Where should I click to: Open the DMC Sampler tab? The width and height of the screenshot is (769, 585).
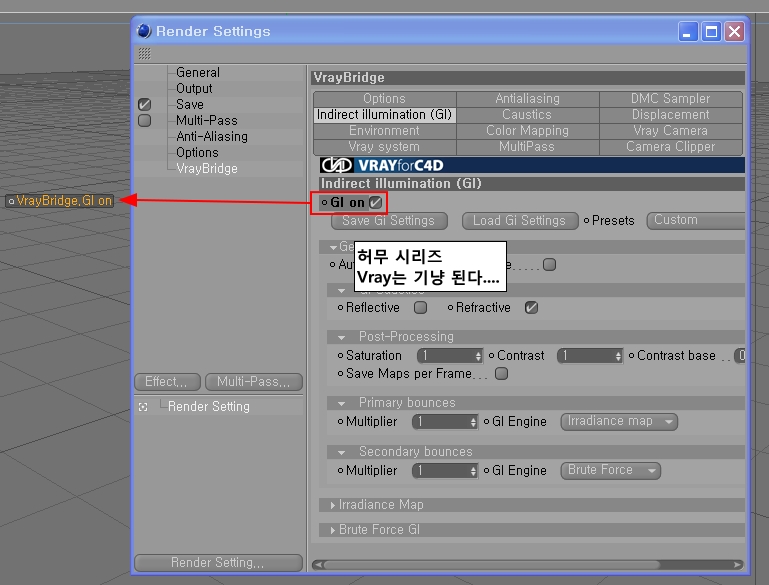tap(670, 99)
